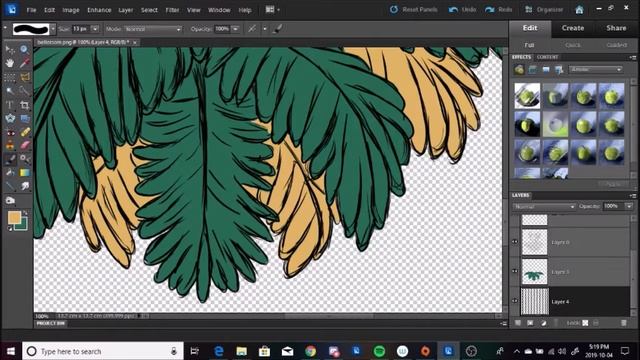Switch to the Content tab
640x360 pixels.
[547, 57]
